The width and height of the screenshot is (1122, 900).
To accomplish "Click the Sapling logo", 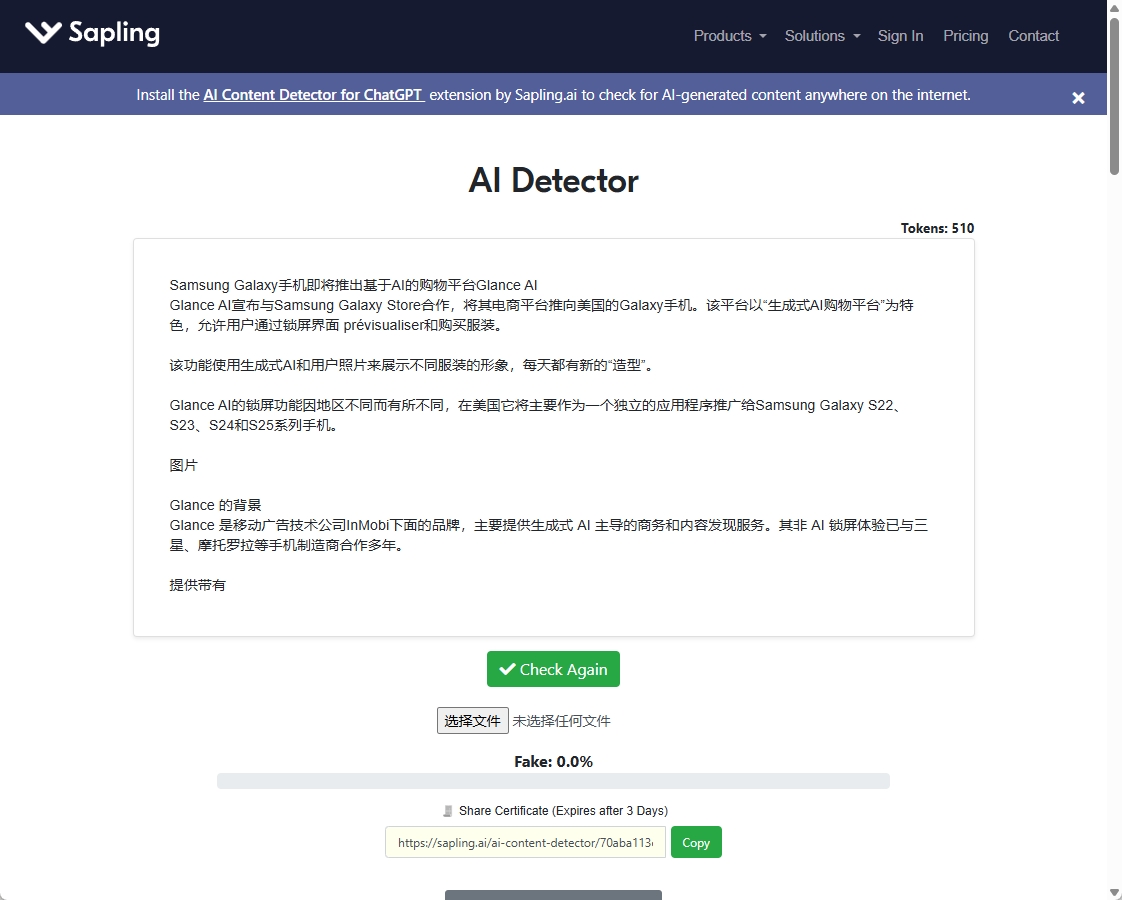I will coord(92,33).
